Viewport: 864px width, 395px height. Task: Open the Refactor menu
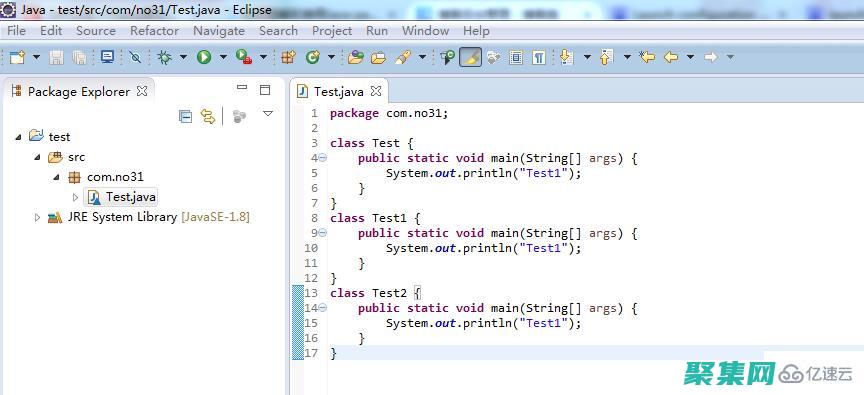pos(154,31)
